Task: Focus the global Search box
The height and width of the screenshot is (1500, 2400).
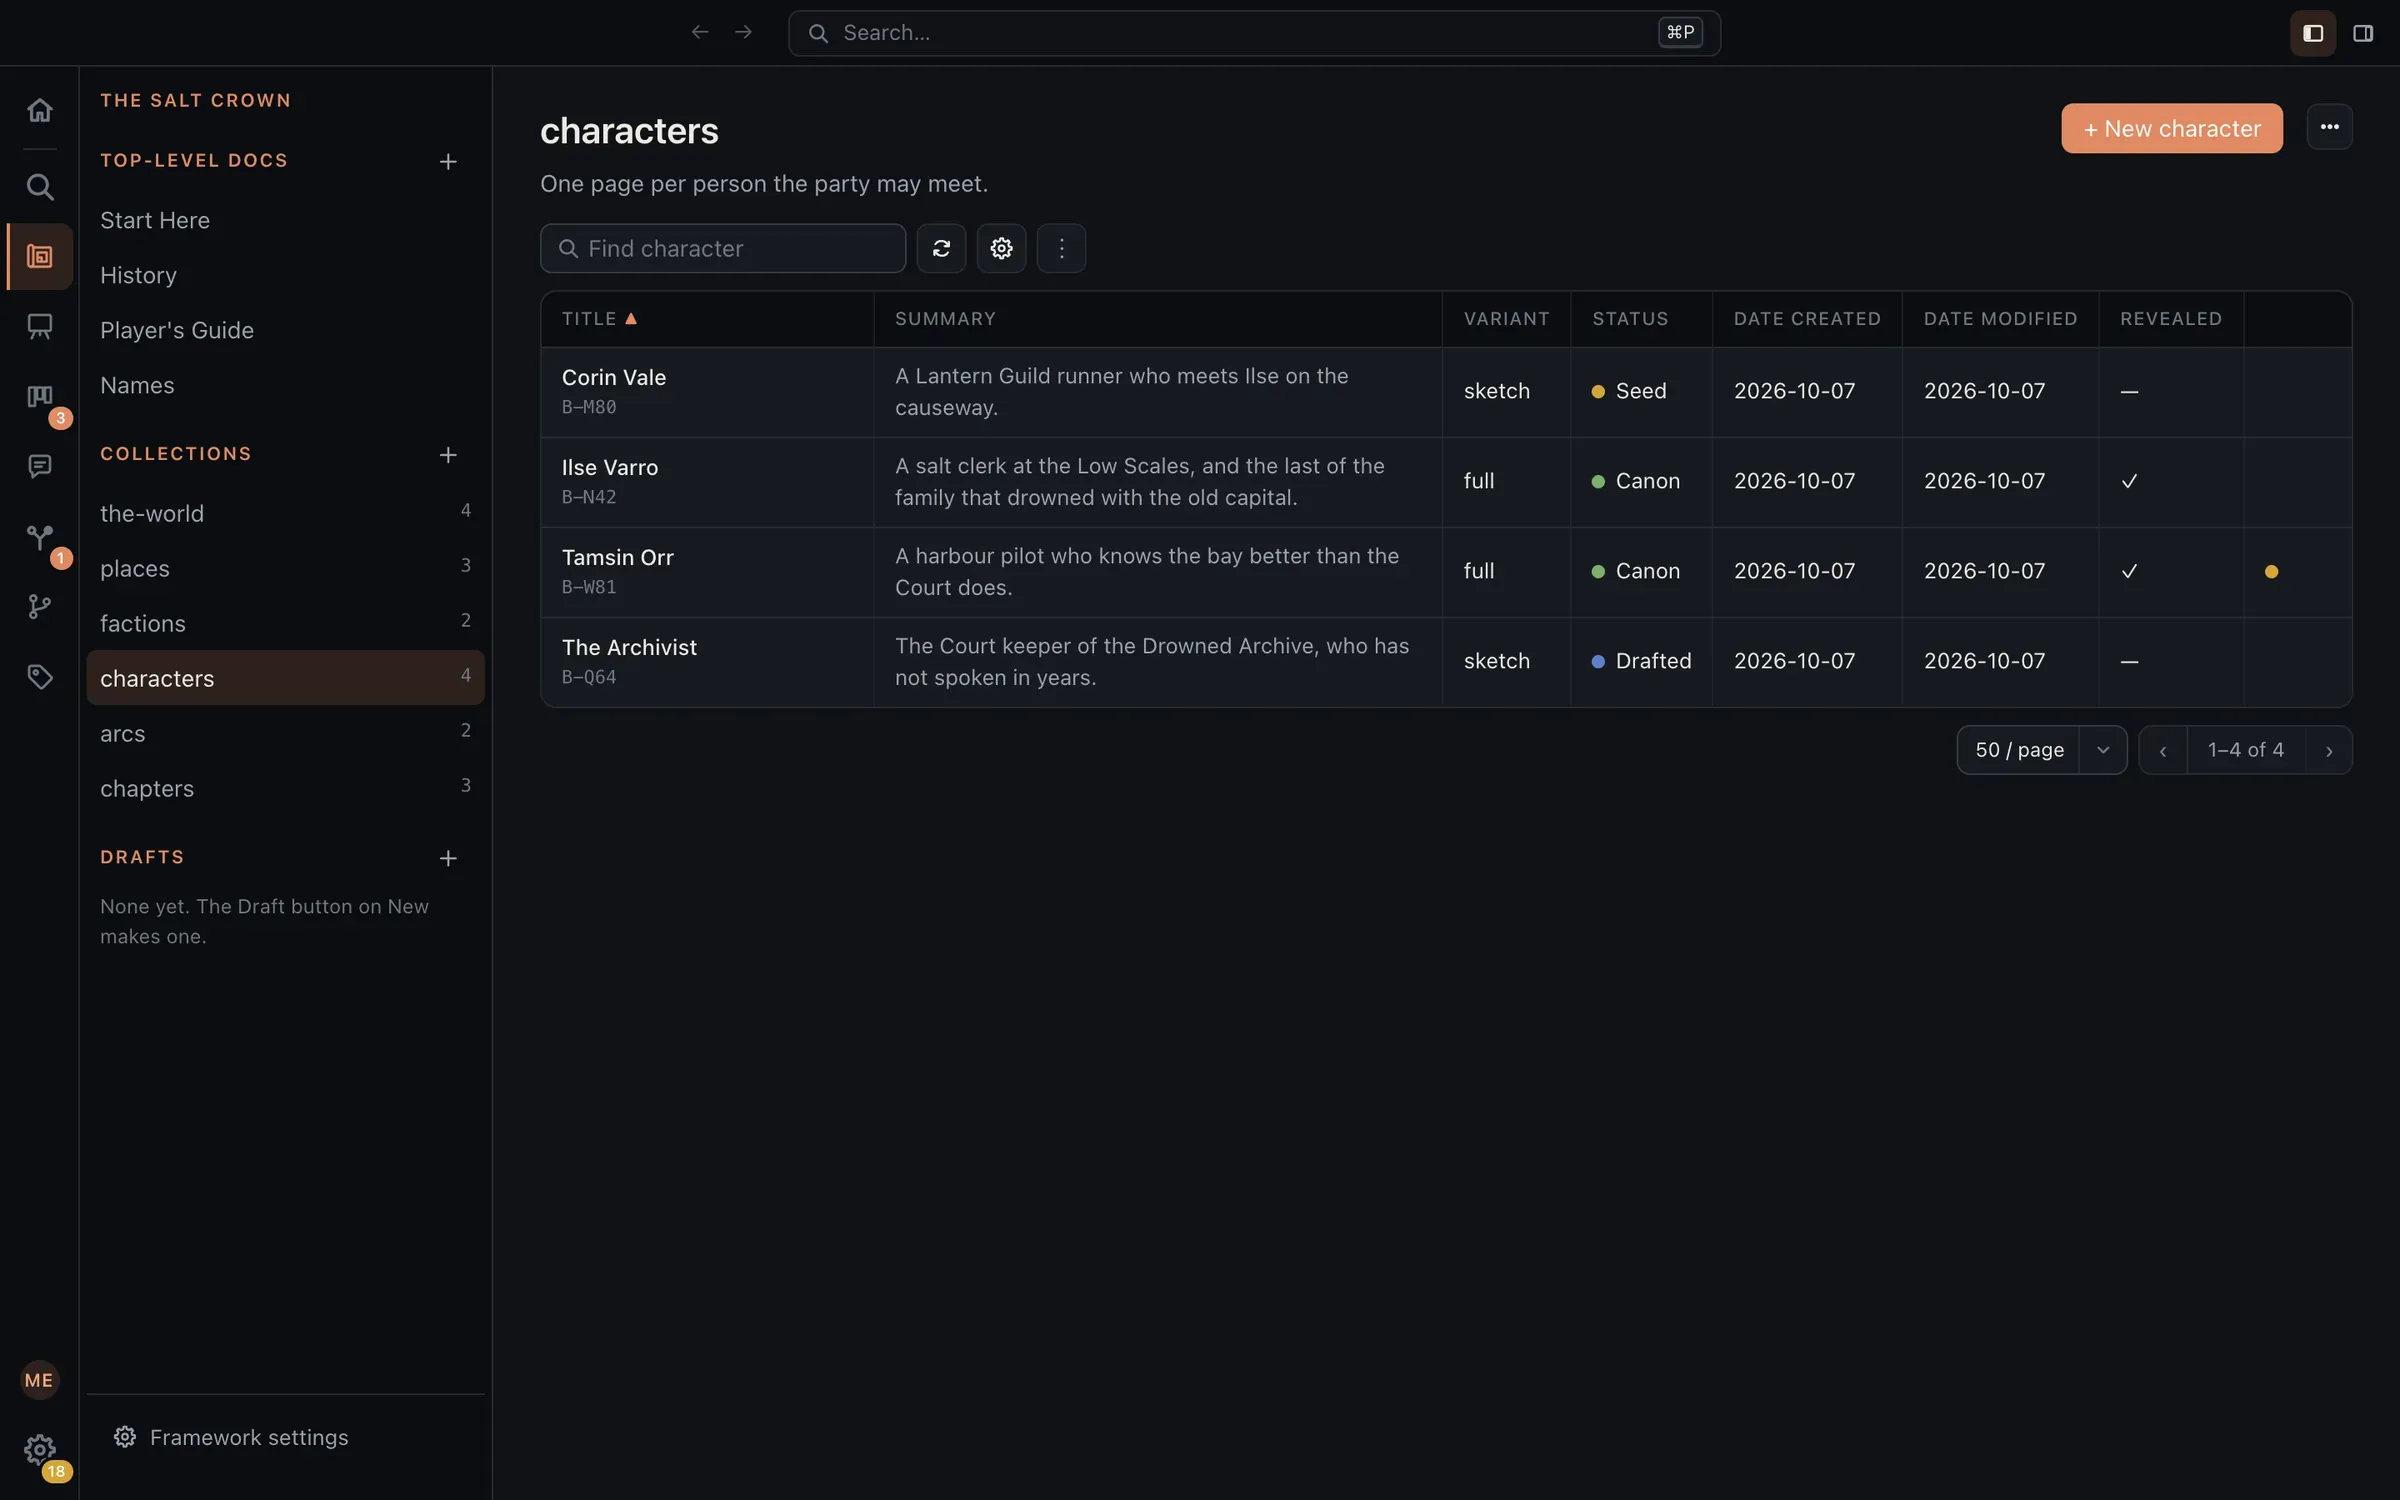Action: (x=1254, y=33)
